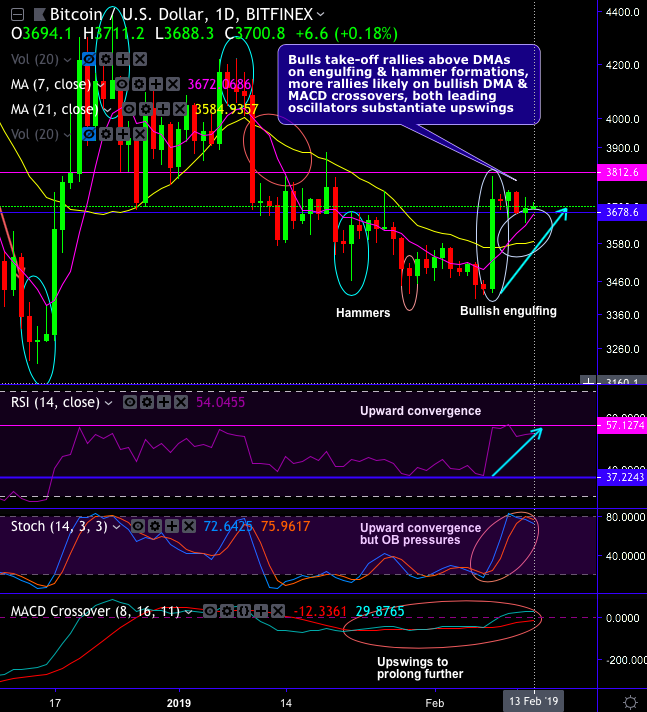The height and width of the screenshot is (712, 647).
Task: Click the MACD Crossover (8, 16, 11) name
Action: tap(95, 611)
